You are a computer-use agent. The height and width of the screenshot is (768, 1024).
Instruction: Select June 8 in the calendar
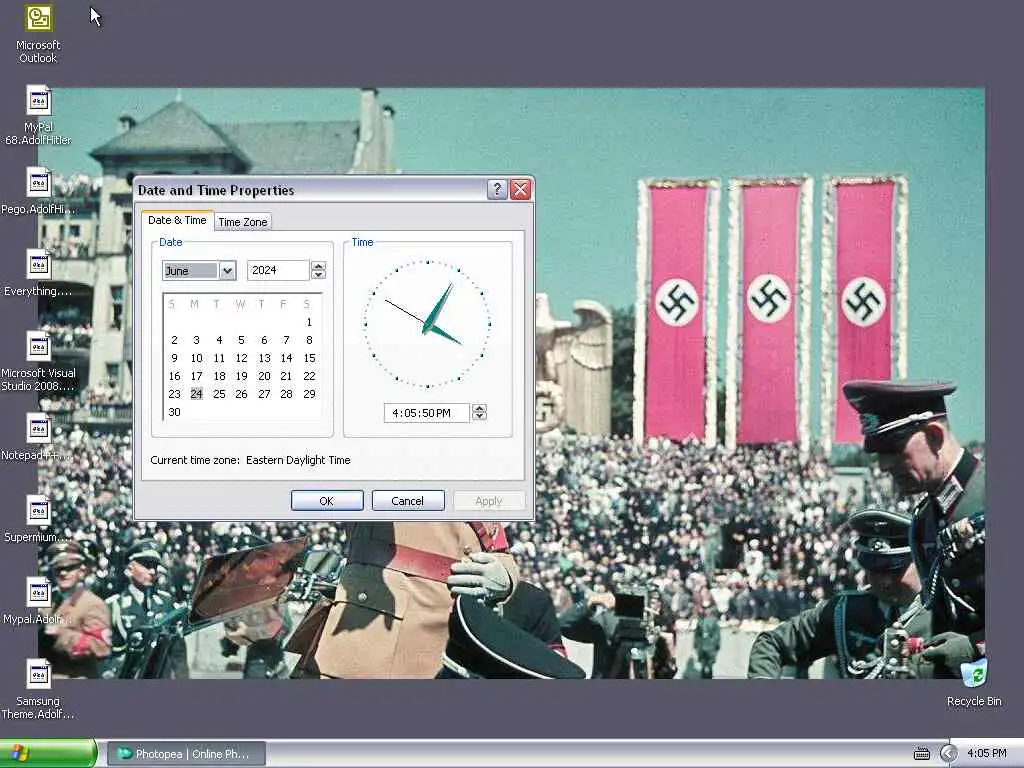point(309,340)
